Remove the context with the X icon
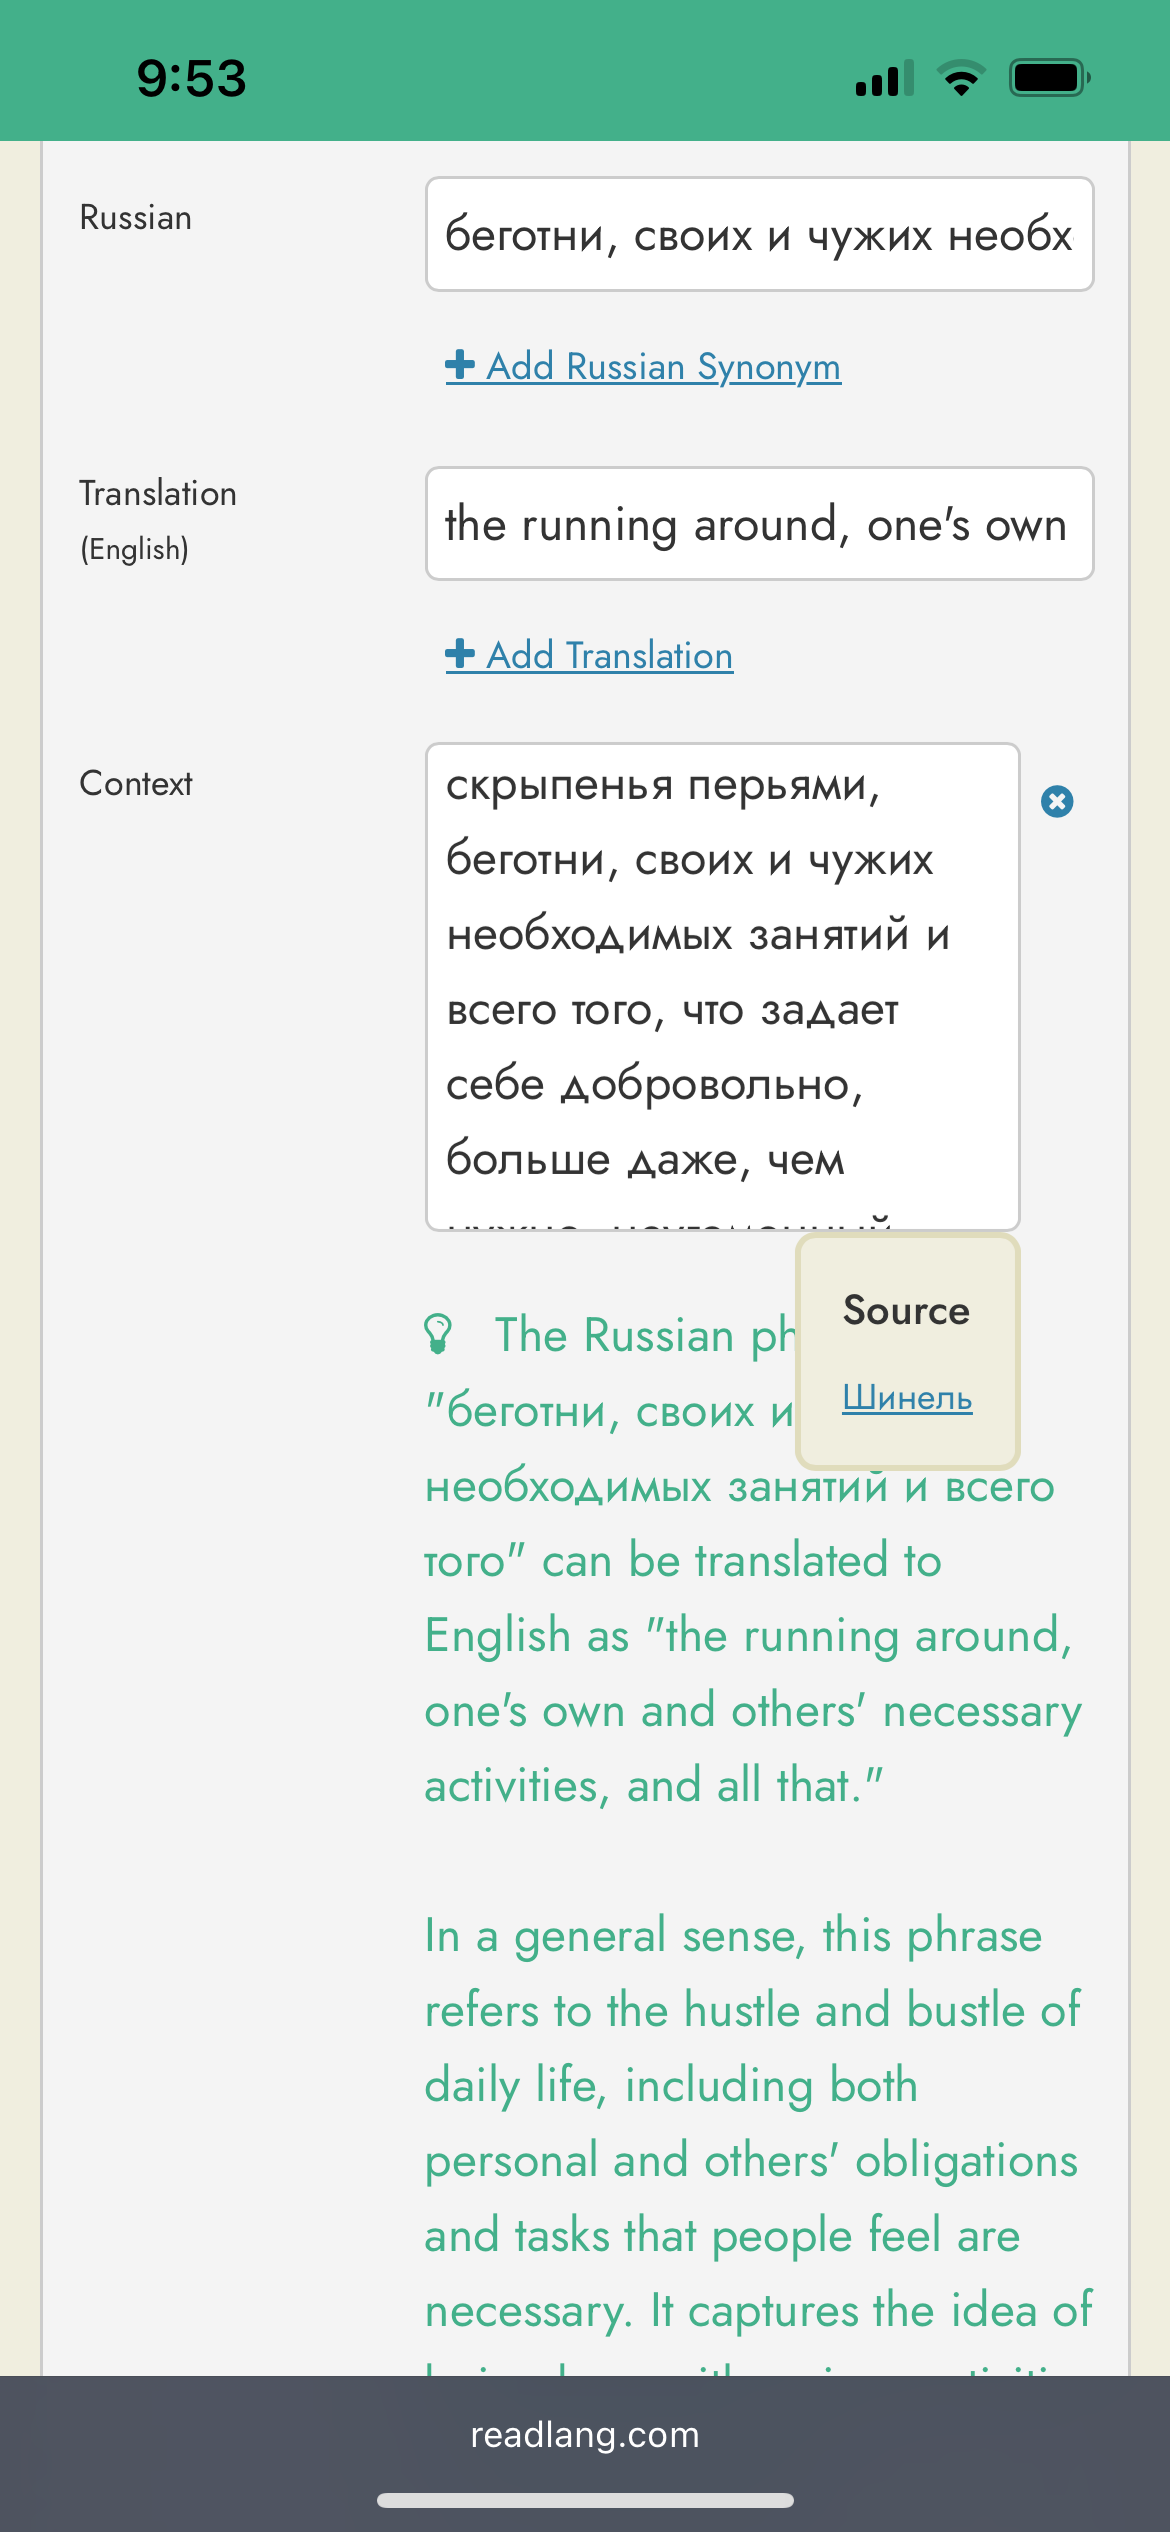Viewport: 1170px width, 2532px height. click(1057, 801)
